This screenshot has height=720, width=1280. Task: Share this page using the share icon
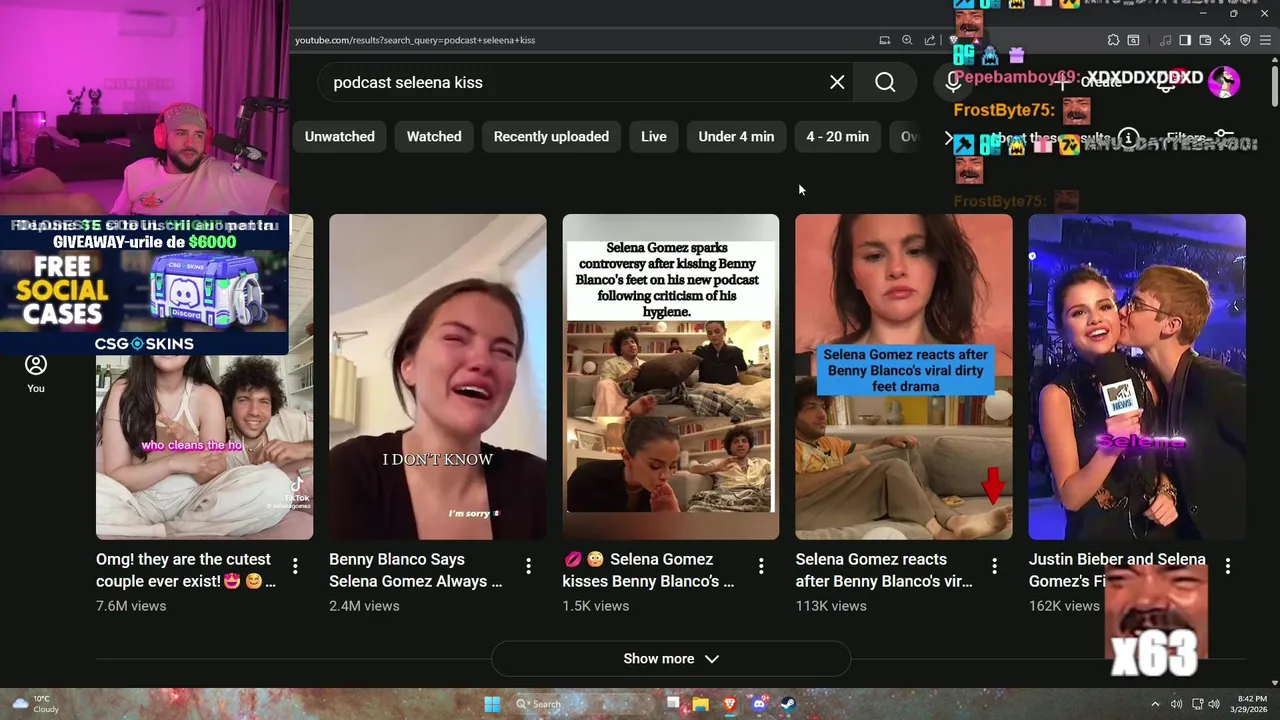[x=930, y=40]
